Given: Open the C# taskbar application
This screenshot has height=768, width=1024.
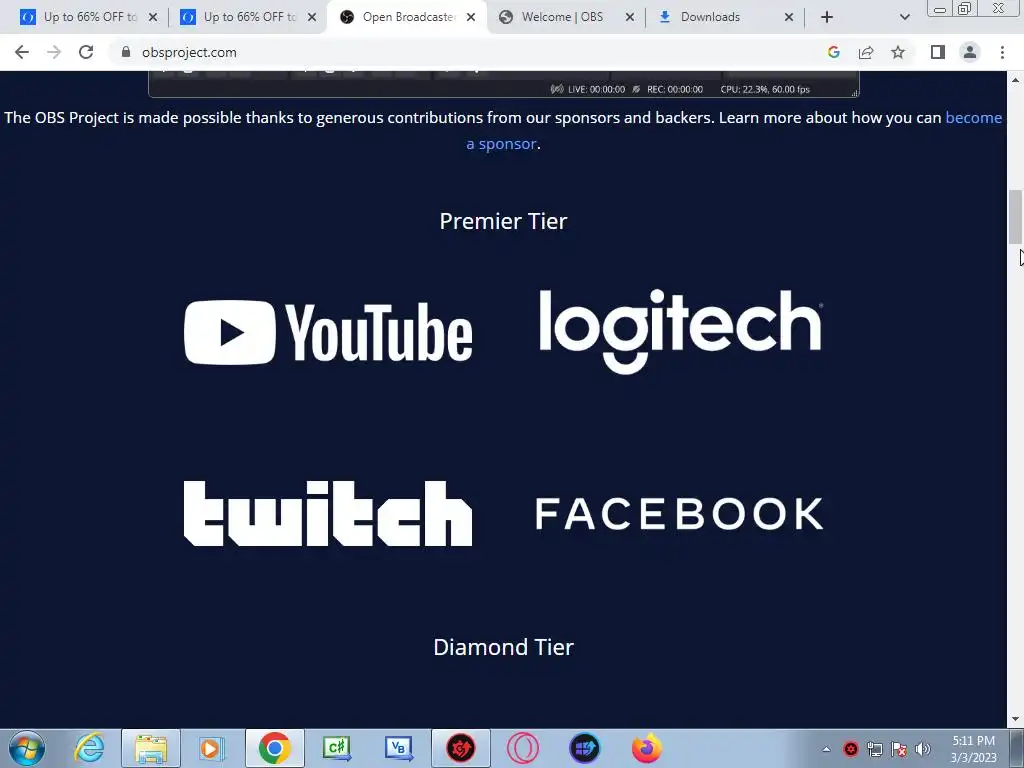Looking at the screenshot, I should click(337, 748).
